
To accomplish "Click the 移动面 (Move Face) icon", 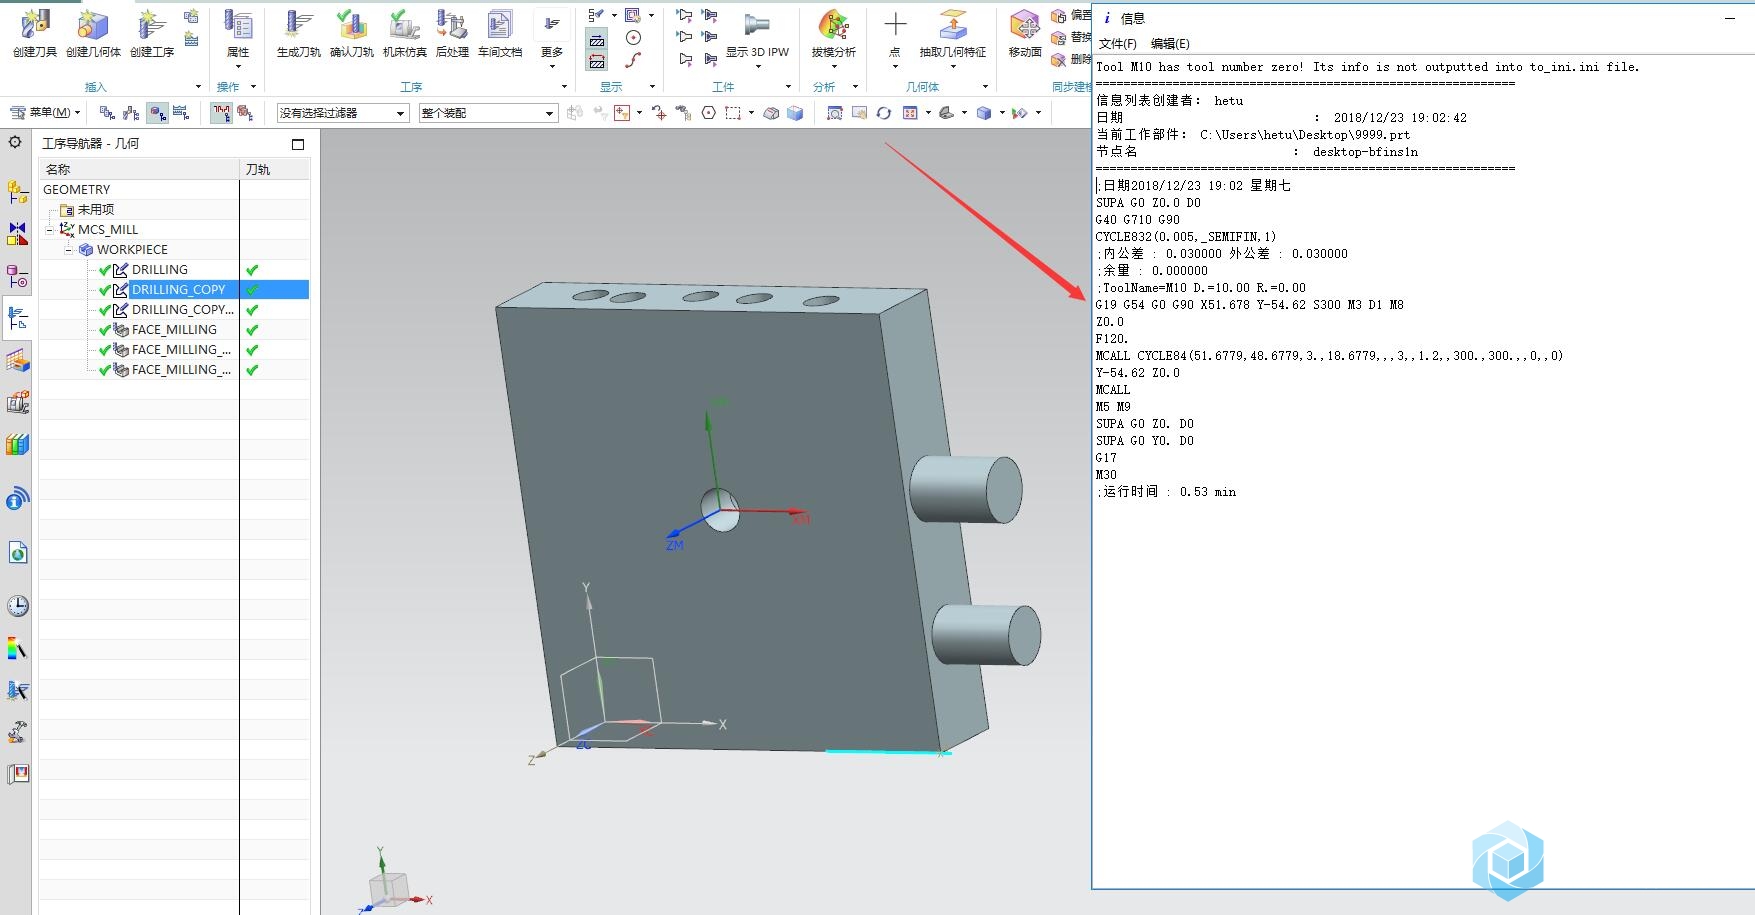I will point(1025,34).
